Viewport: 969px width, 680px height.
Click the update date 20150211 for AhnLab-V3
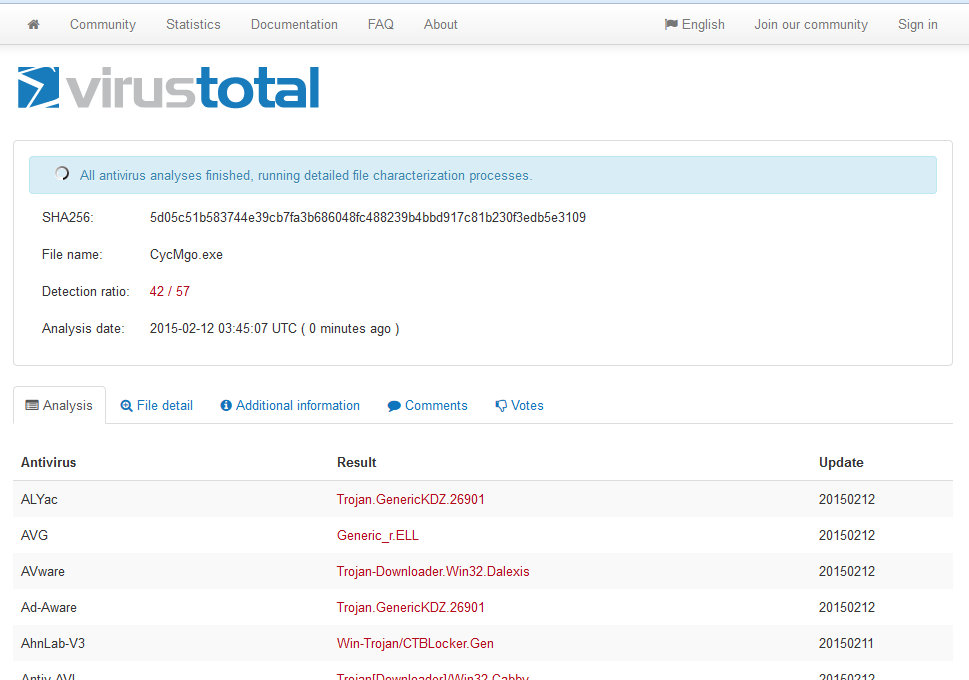coord(846,644)
